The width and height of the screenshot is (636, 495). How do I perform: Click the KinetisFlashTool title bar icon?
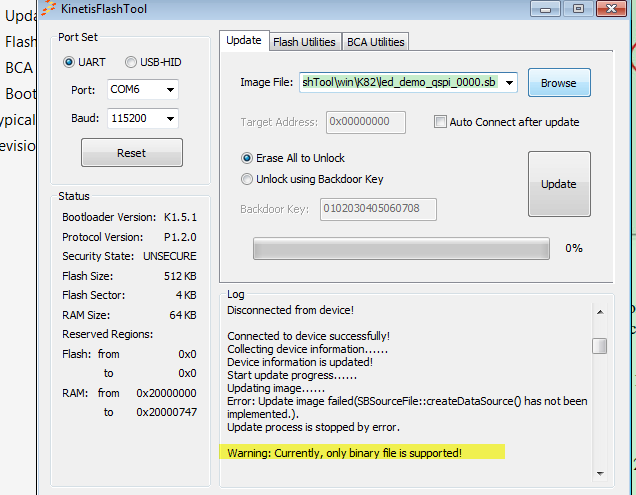[x=49, y=8]
